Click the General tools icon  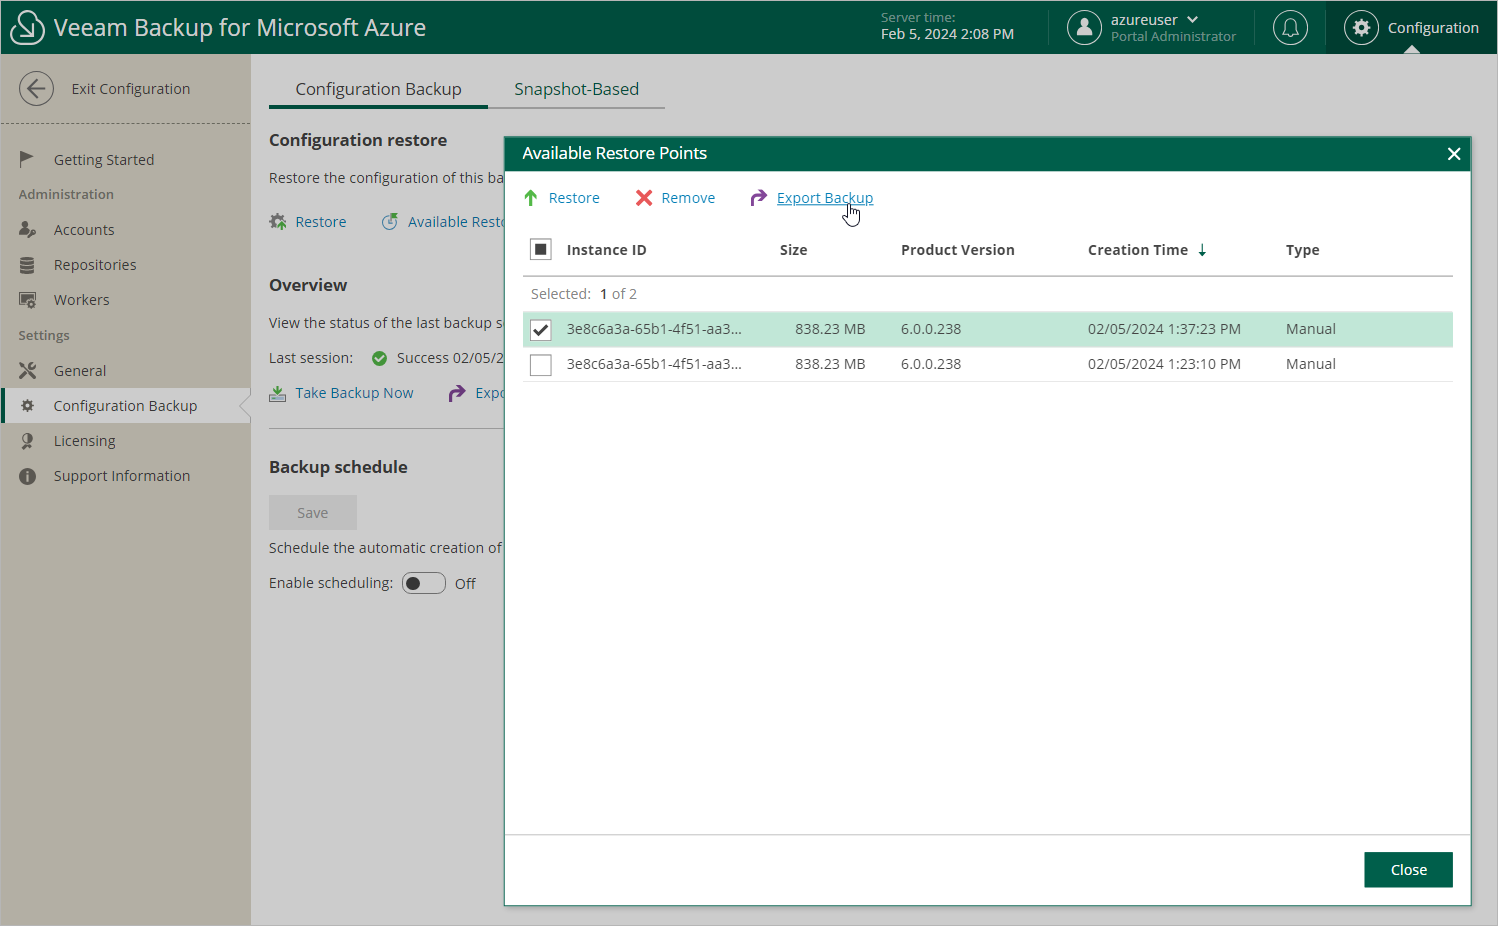pos(27,370)
